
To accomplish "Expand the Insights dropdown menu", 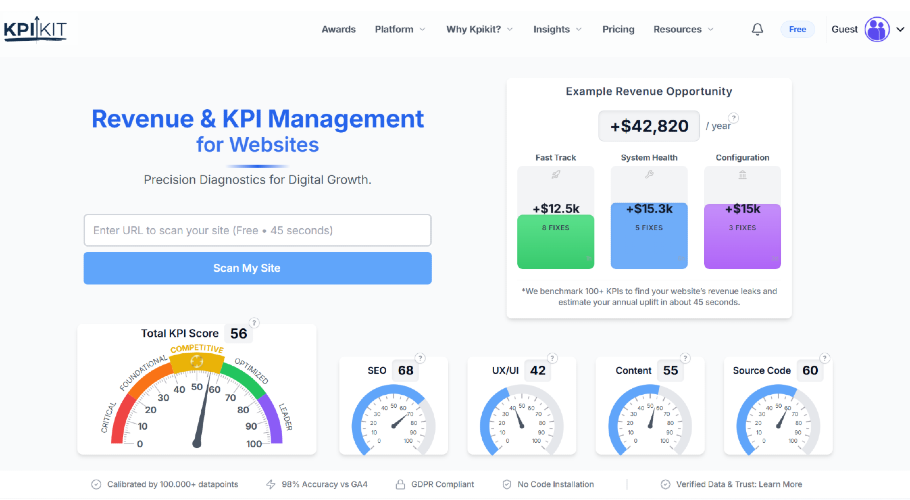I will (x=557, y=29).
